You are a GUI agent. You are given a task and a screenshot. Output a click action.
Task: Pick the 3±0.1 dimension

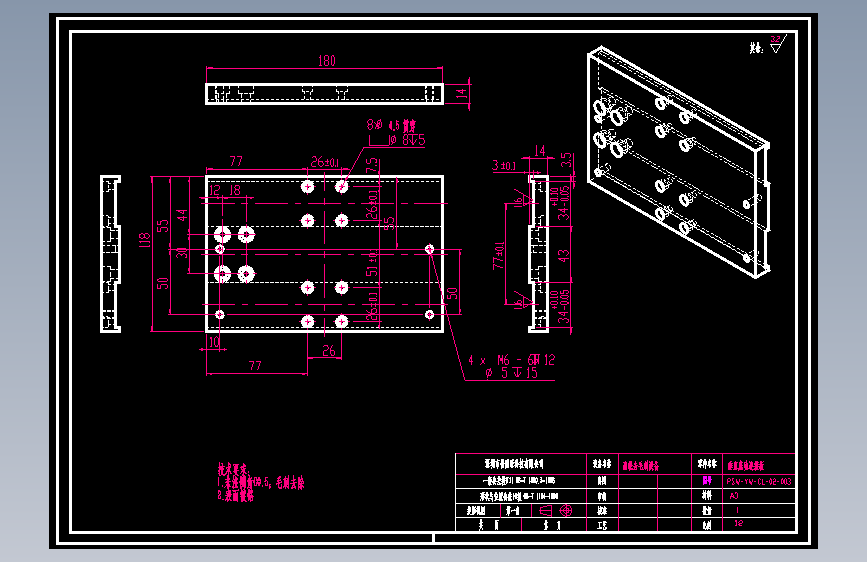click(x=504, y=165)
